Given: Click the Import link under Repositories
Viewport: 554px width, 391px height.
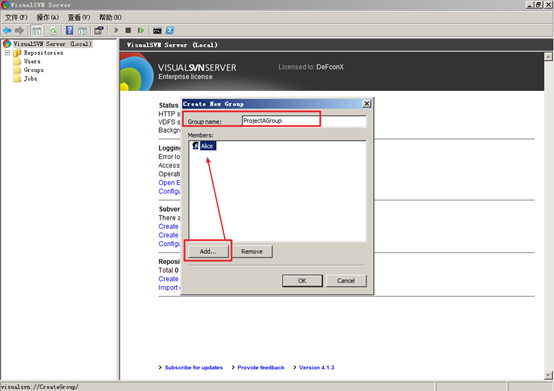Looking at the screenshot, I should pyautogui.click(x=169, y=288).
